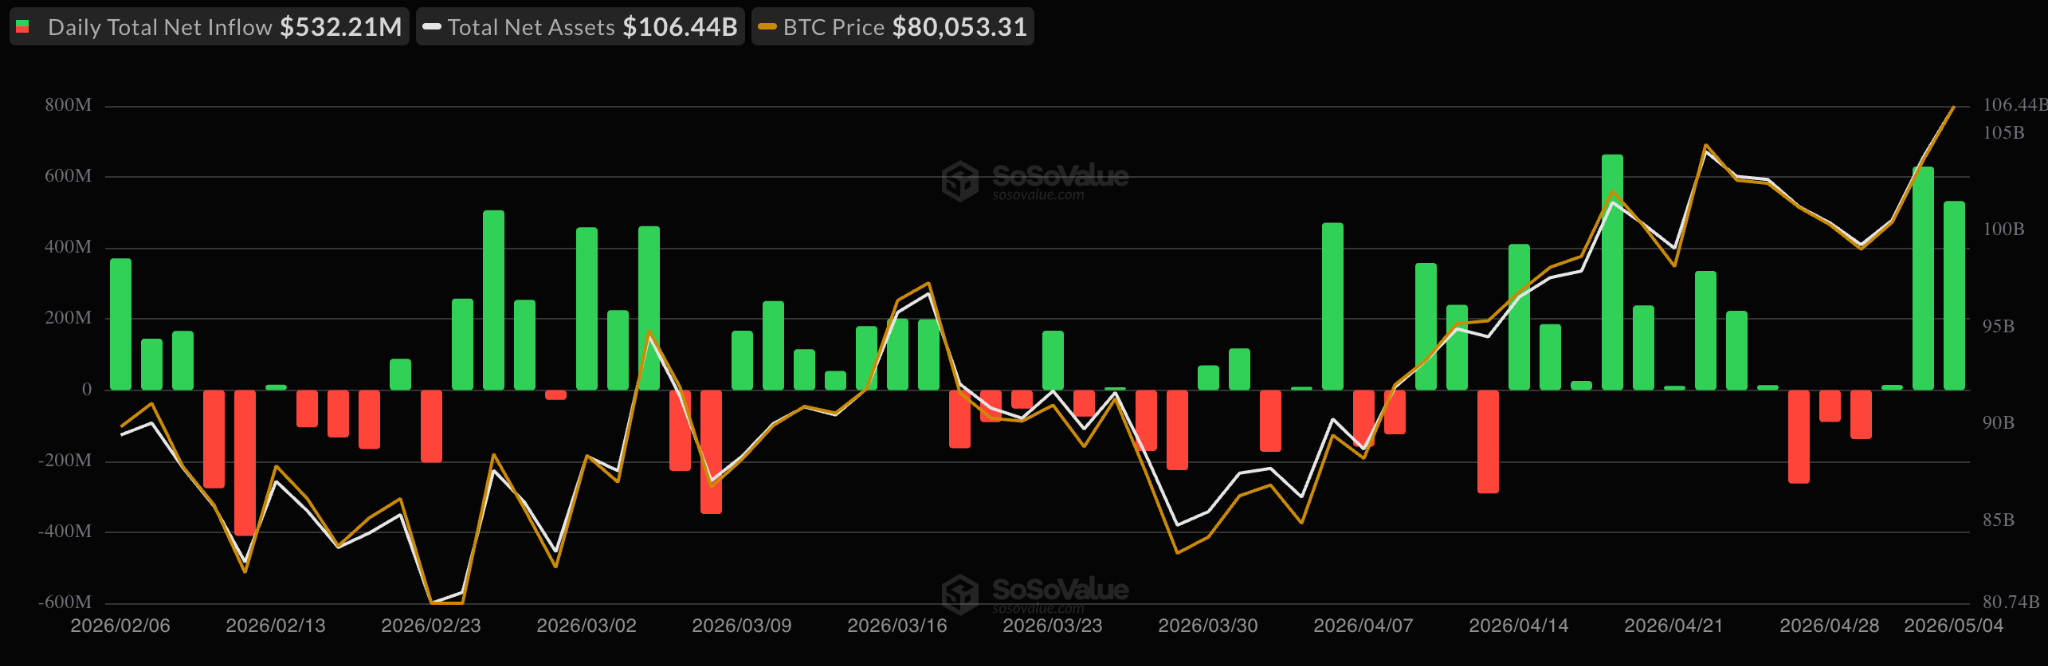The height and width of the screenshot is (666, 2048).
Task: Click the -600M left axis label
Action: (65, 603)
